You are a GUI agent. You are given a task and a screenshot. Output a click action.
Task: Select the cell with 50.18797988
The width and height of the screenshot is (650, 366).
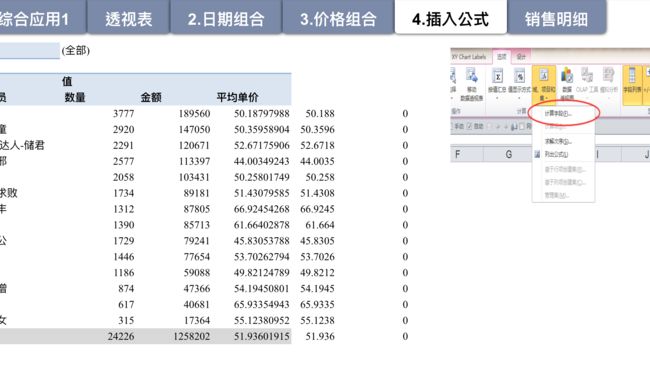tap(262, 114)
